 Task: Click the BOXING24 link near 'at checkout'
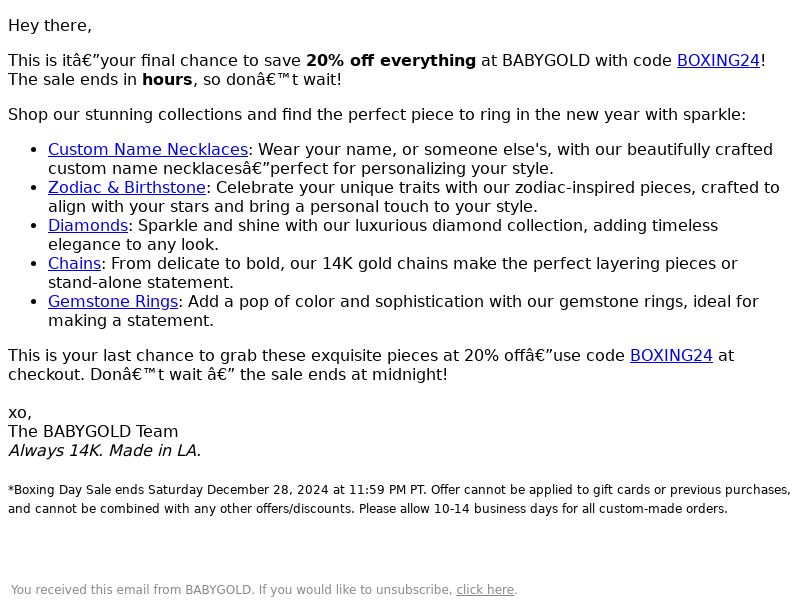point(671,356)
